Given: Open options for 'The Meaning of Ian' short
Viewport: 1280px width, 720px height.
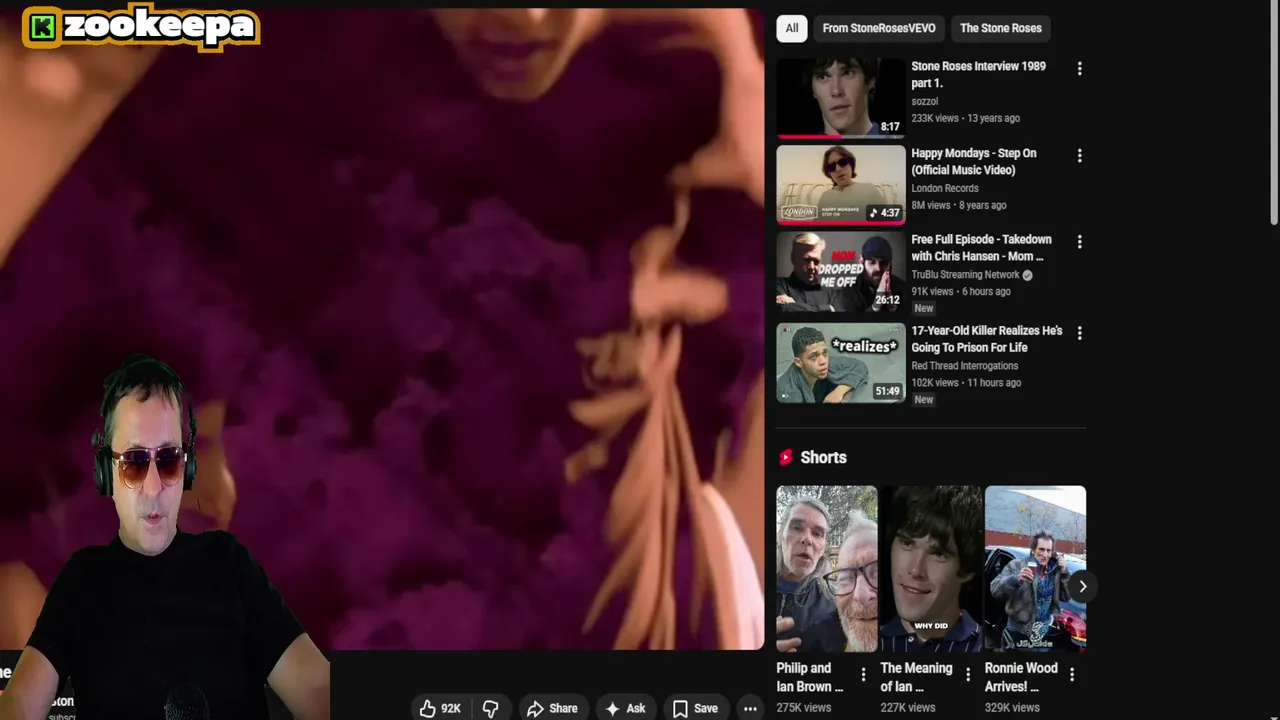Looking at the screenshot, I should 967,675.
